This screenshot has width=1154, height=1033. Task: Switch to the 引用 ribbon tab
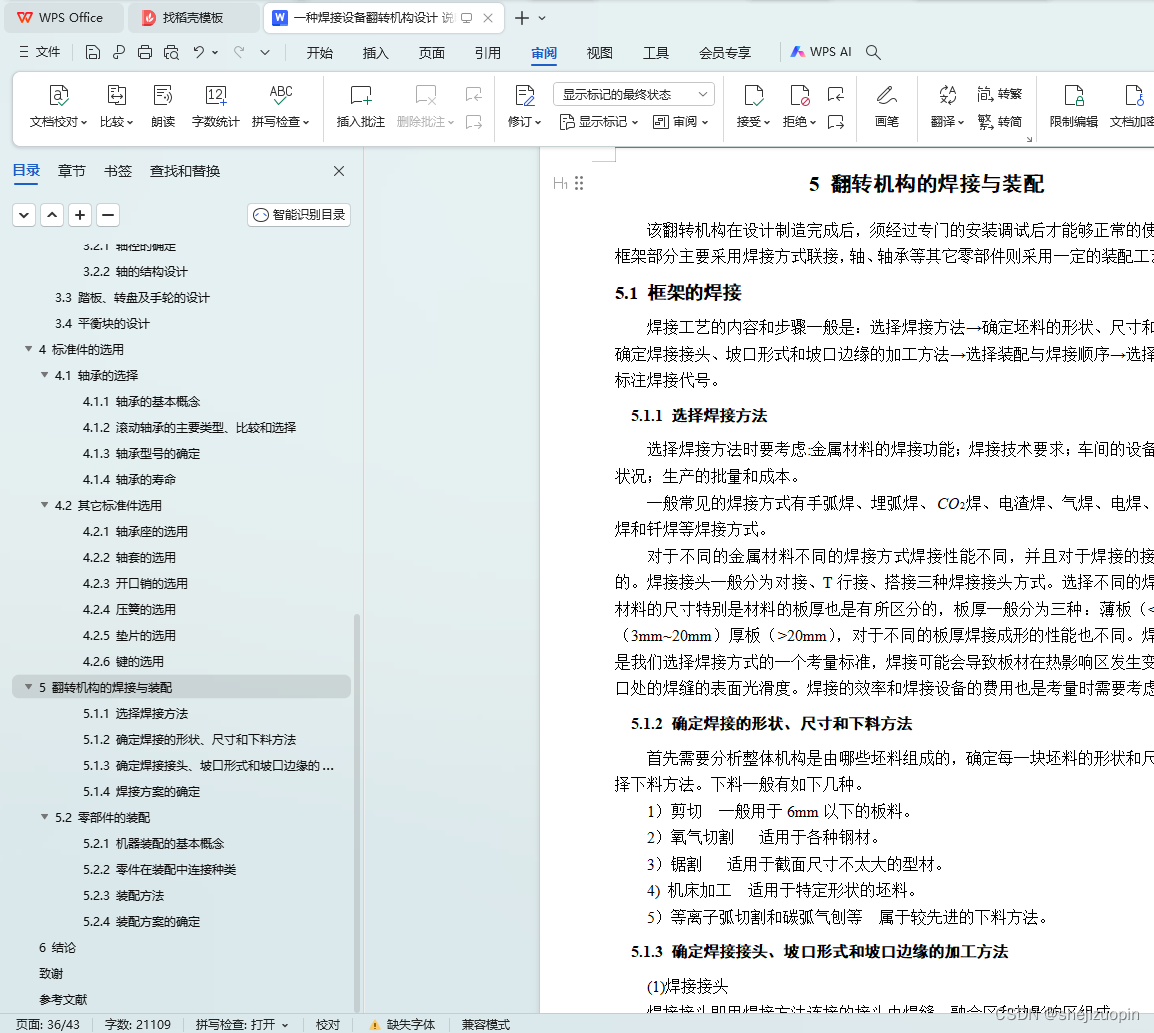coord(487,53)
